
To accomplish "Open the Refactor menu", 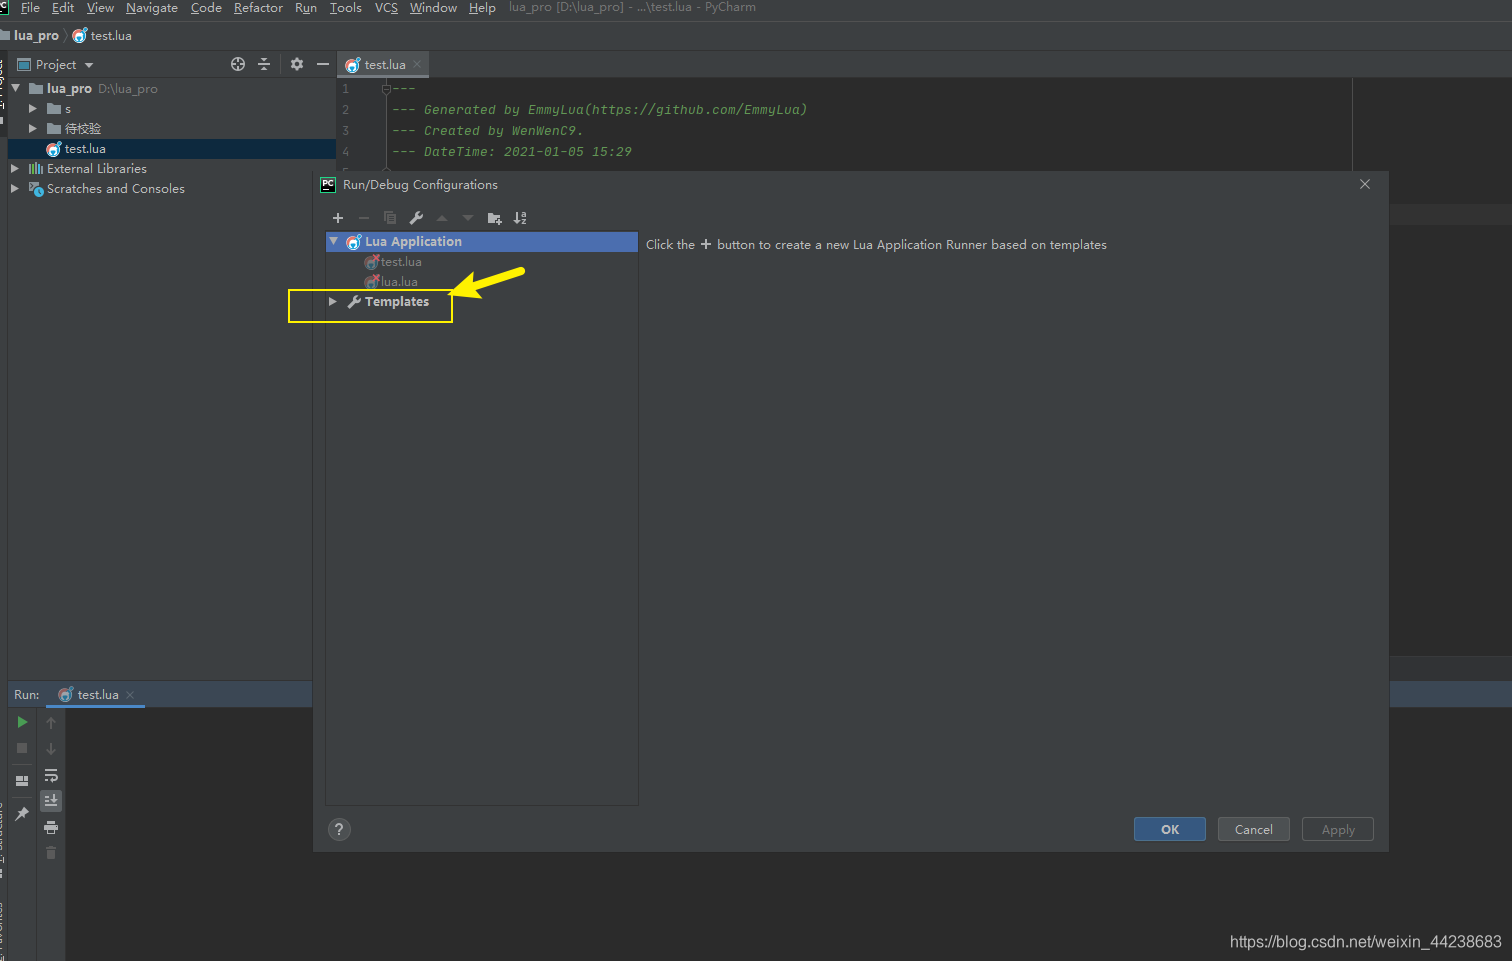I will pyautogui.click(x=258, y=7).
